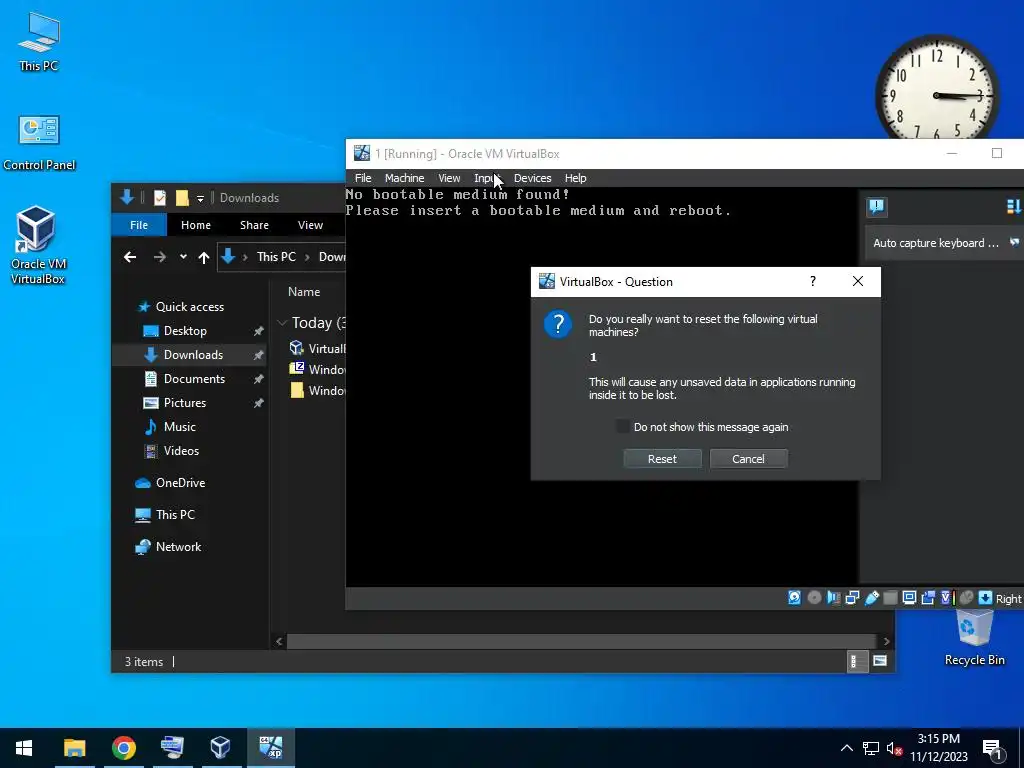The width and height of the screenshot is (1024, 768).
Task: Click the question mark help button in dialog title
Action: 812,281
